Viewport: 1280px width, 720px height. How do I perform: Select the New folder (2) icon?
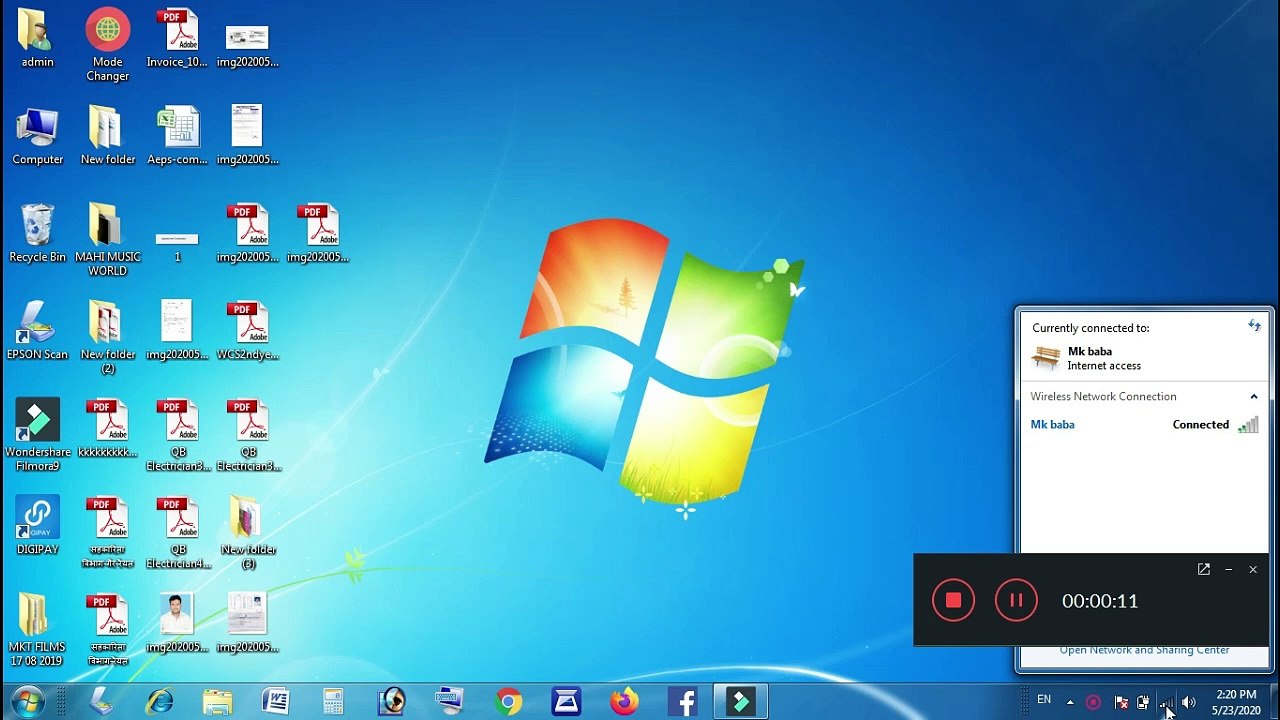point(107,337)
